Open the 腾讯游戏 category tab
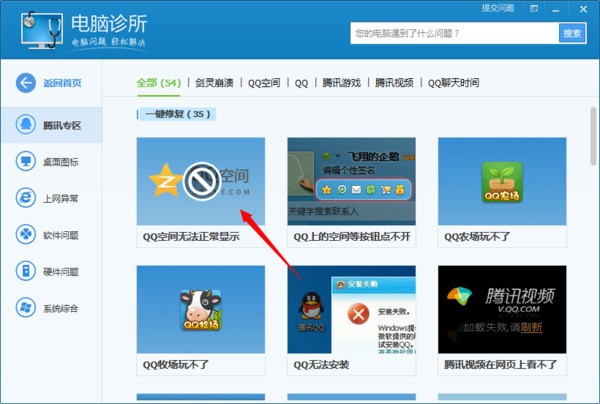This screenshot has width=600, height=404. [x=341, y=83]
